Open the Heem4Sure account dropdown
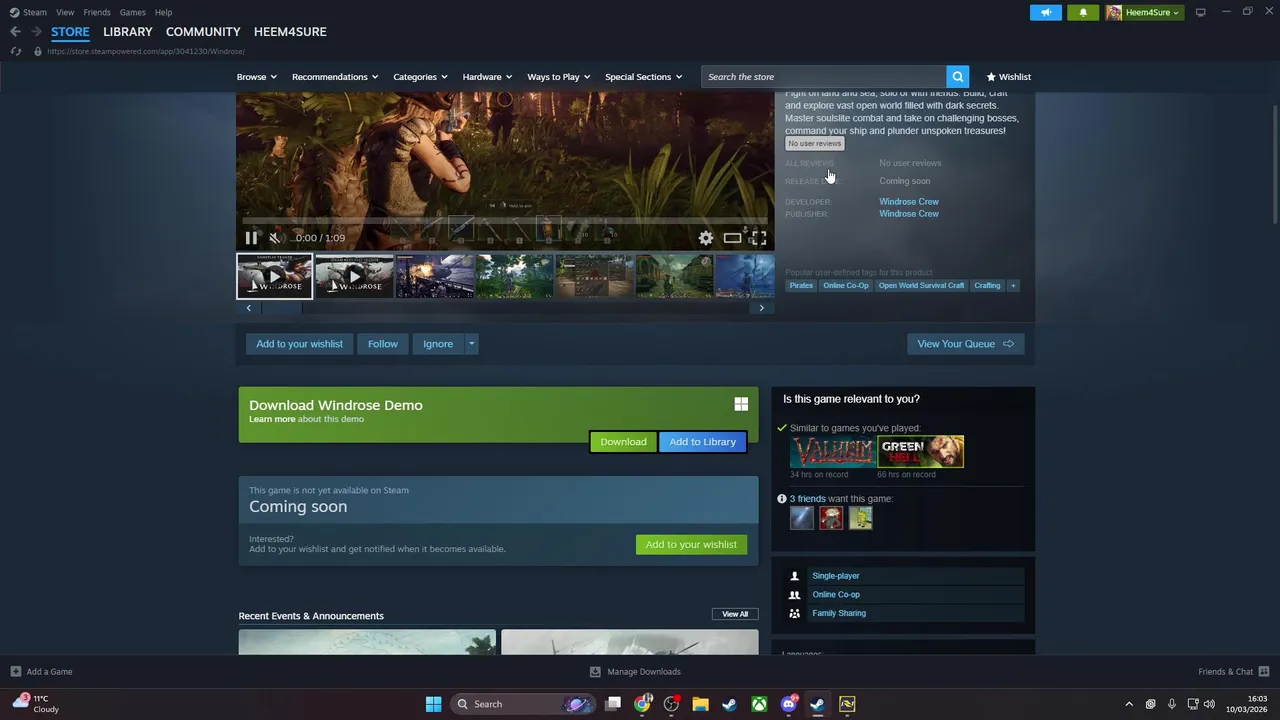The width and height of the screenshot is (1280, 720). click(x=1144, y=12)
